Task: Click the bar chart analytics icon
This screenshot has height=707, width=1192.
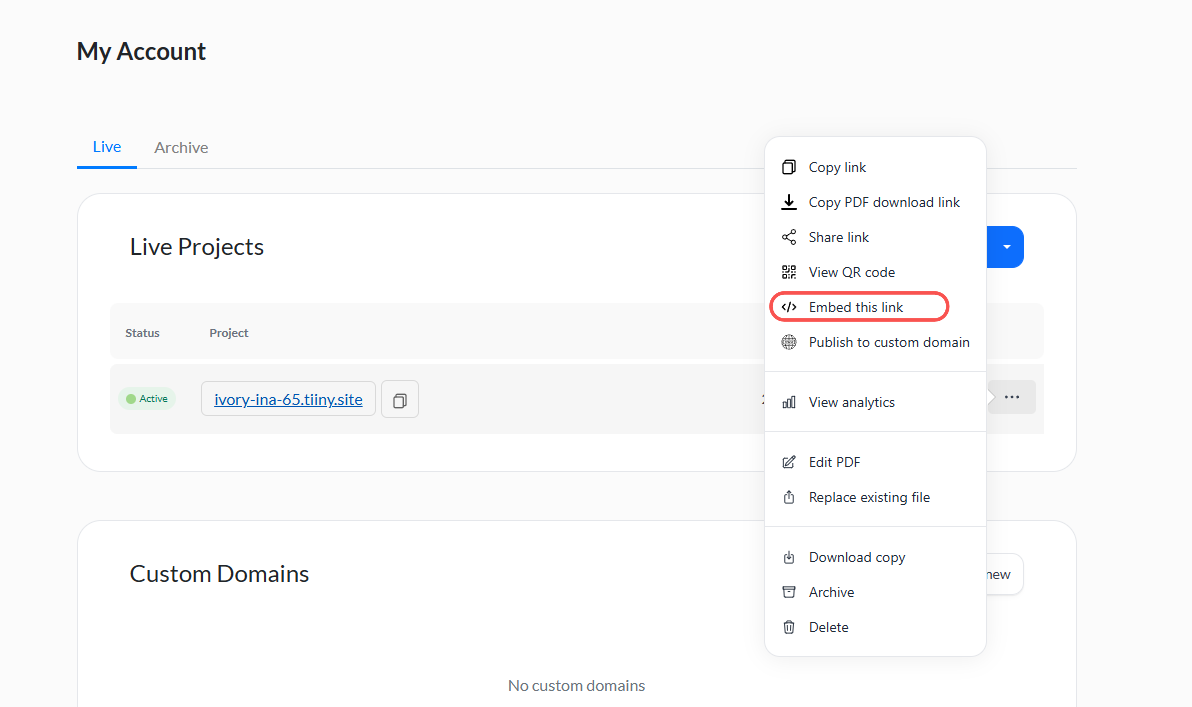Action: point(788,402)
